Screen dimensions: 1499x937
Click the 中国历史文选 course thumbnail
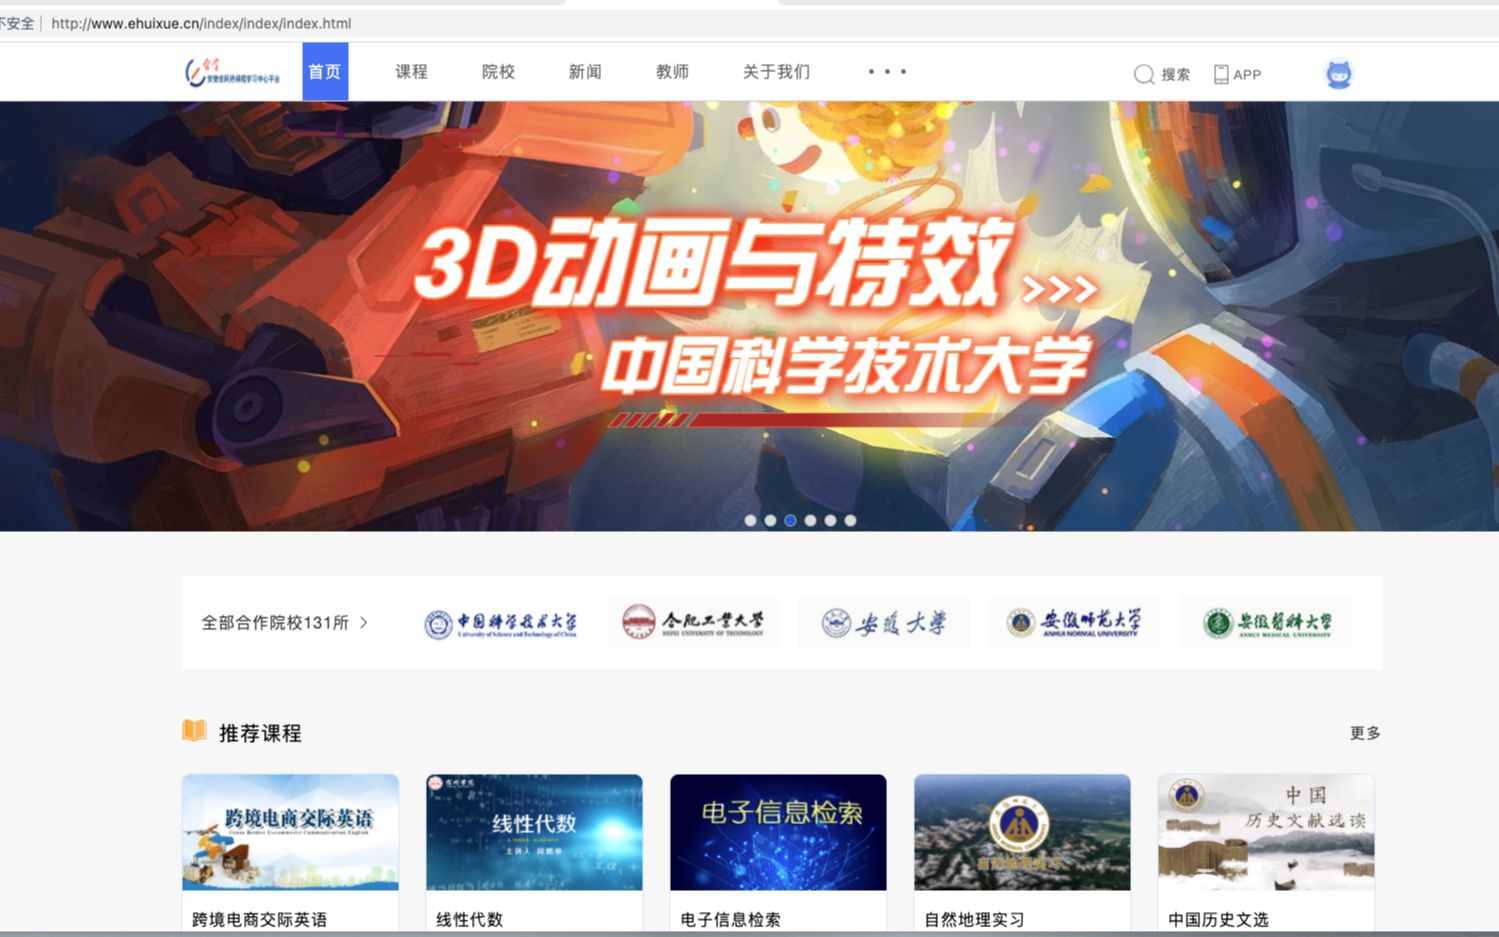pyautogui.click(x=1266, y=832)
